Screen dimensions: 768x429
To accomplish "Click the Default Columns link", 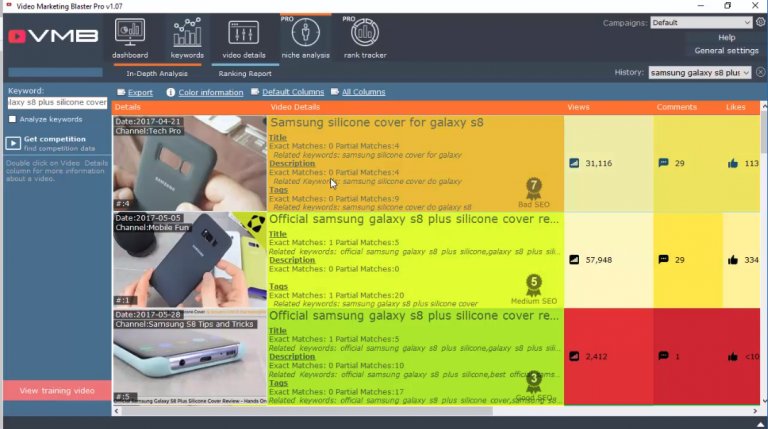I will [x=293, y=92].
